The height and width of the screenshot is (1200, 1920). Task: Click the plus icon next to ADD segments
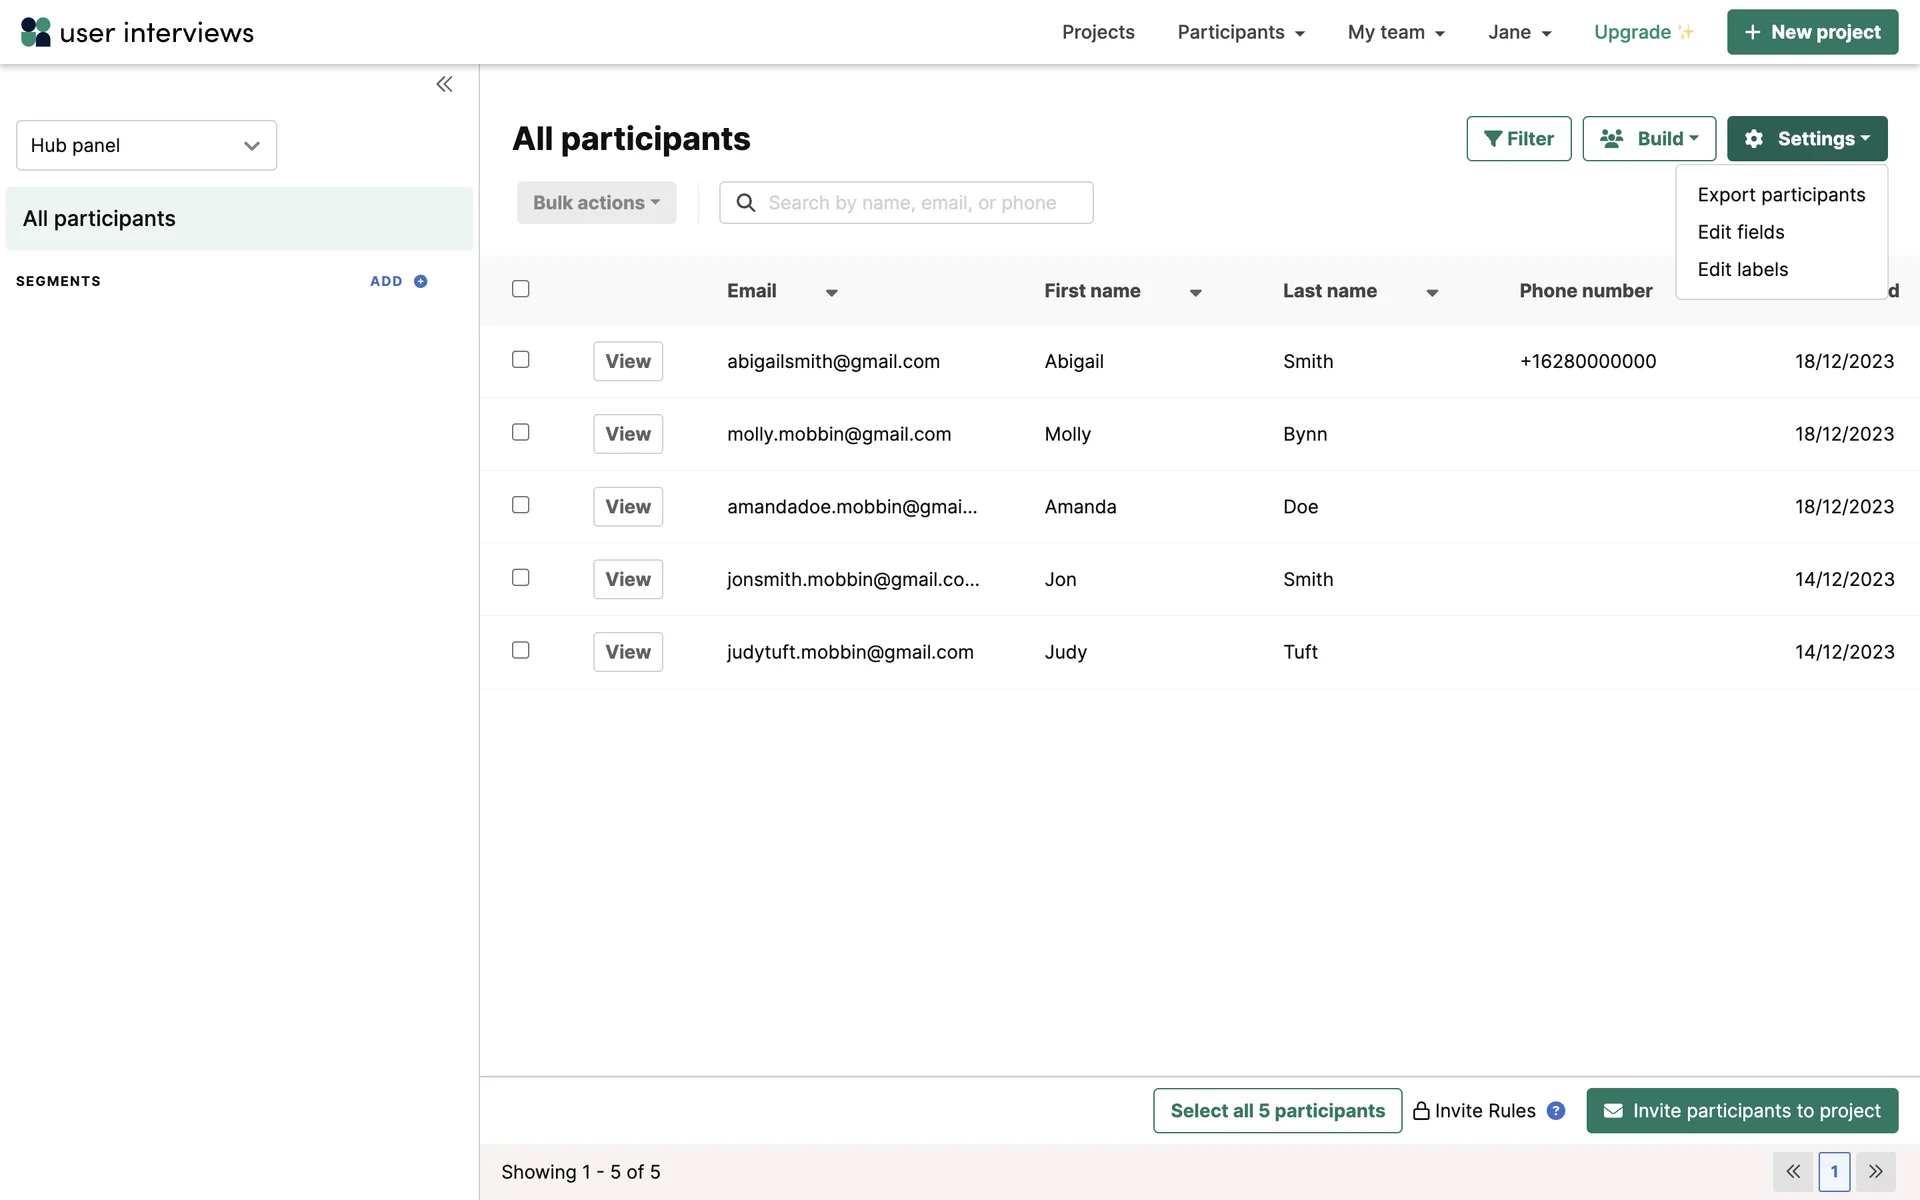pos(421,281)
